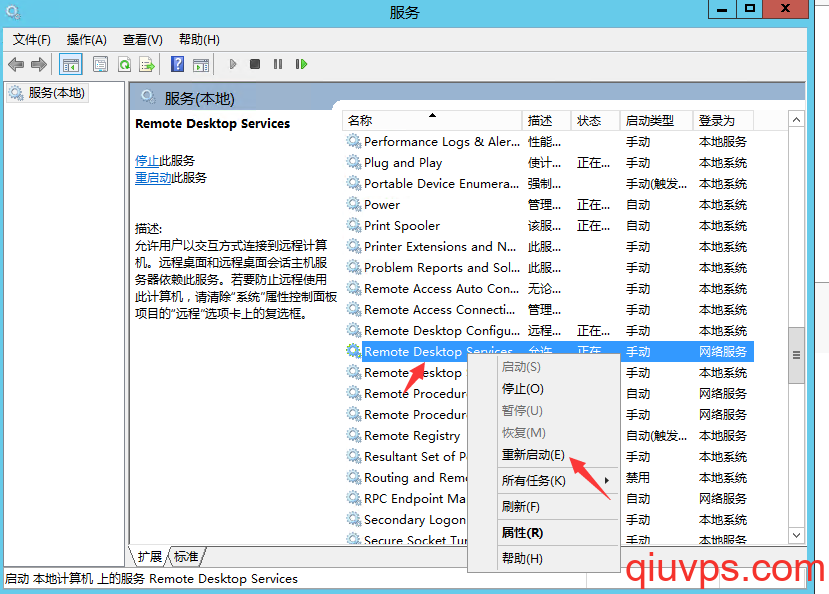The image size is (829, 594).
Task: Click the gear icon beside Power service
Action: [353, 204]
